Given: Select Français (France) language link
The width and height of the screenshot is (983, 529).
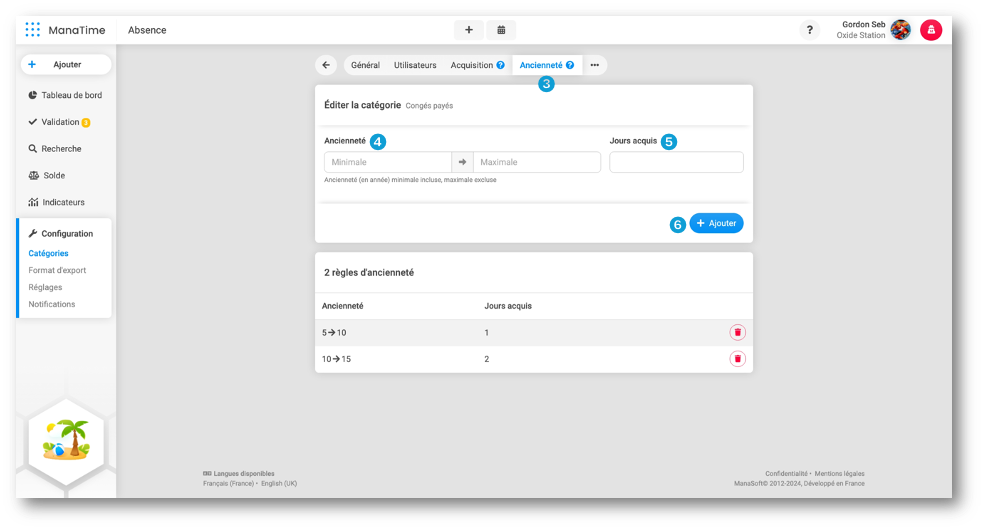Looking at the screenshot, I should click(228, 483).
